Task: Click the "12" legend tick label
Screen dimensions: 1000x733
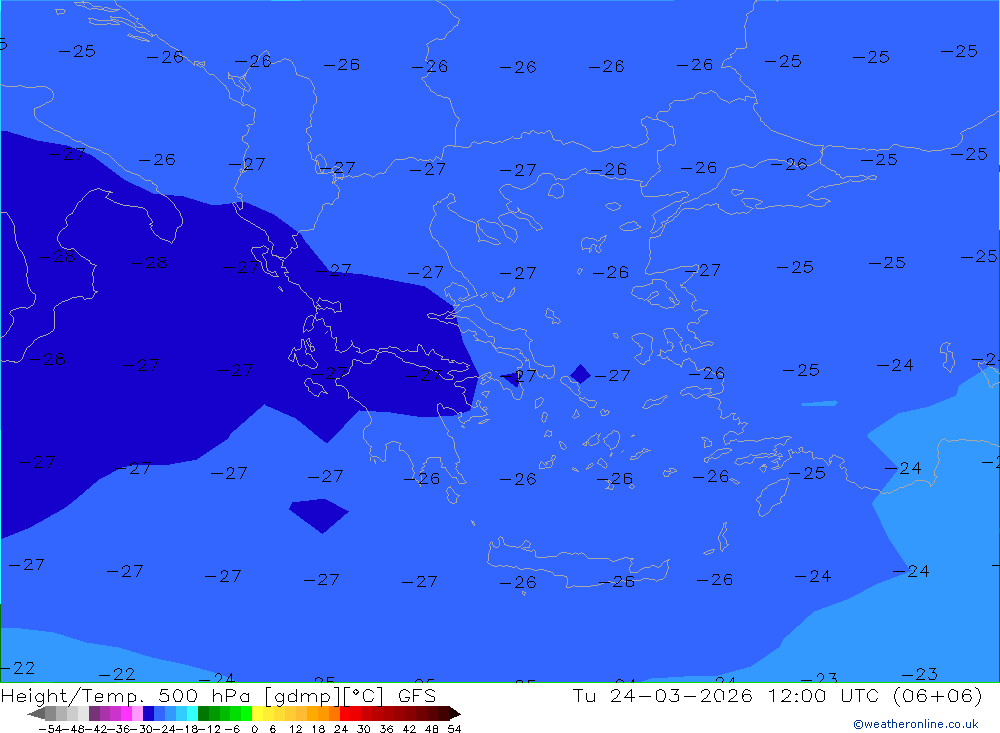Action: 295,729
